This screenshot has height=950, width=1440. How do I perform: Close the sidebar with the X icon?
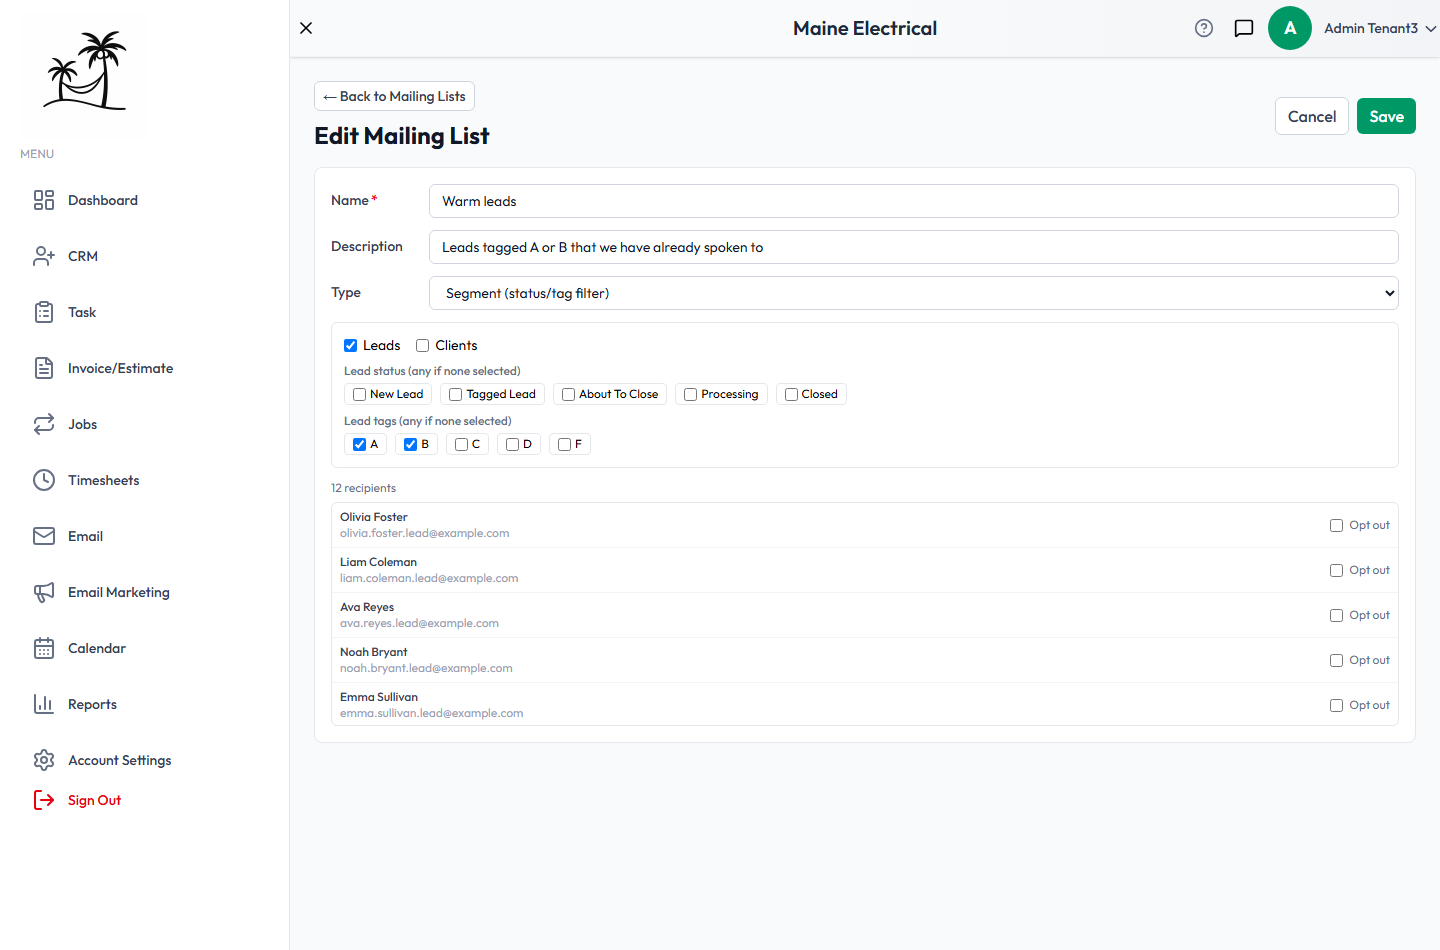pyautogui.click(x=306, y=28)
